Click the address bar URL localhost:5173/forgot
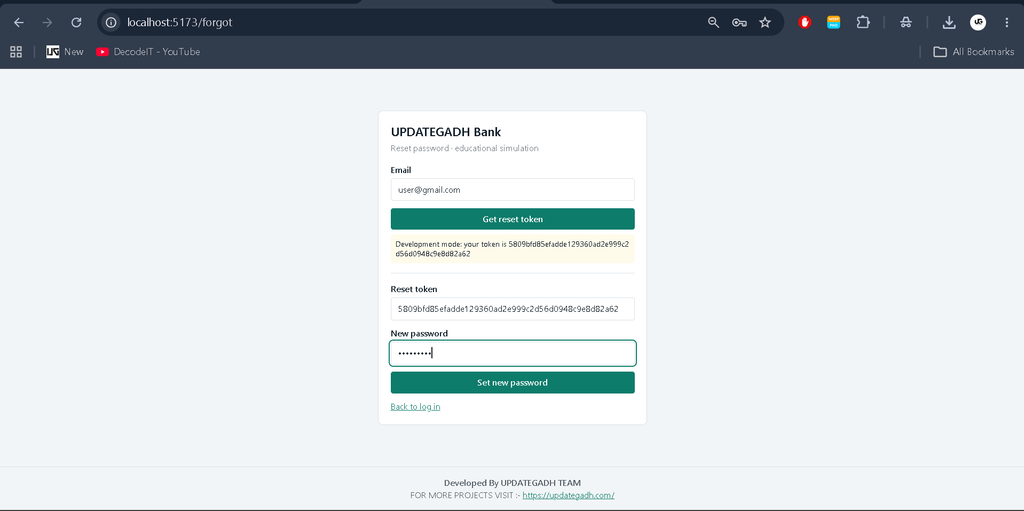 [180, 22]
